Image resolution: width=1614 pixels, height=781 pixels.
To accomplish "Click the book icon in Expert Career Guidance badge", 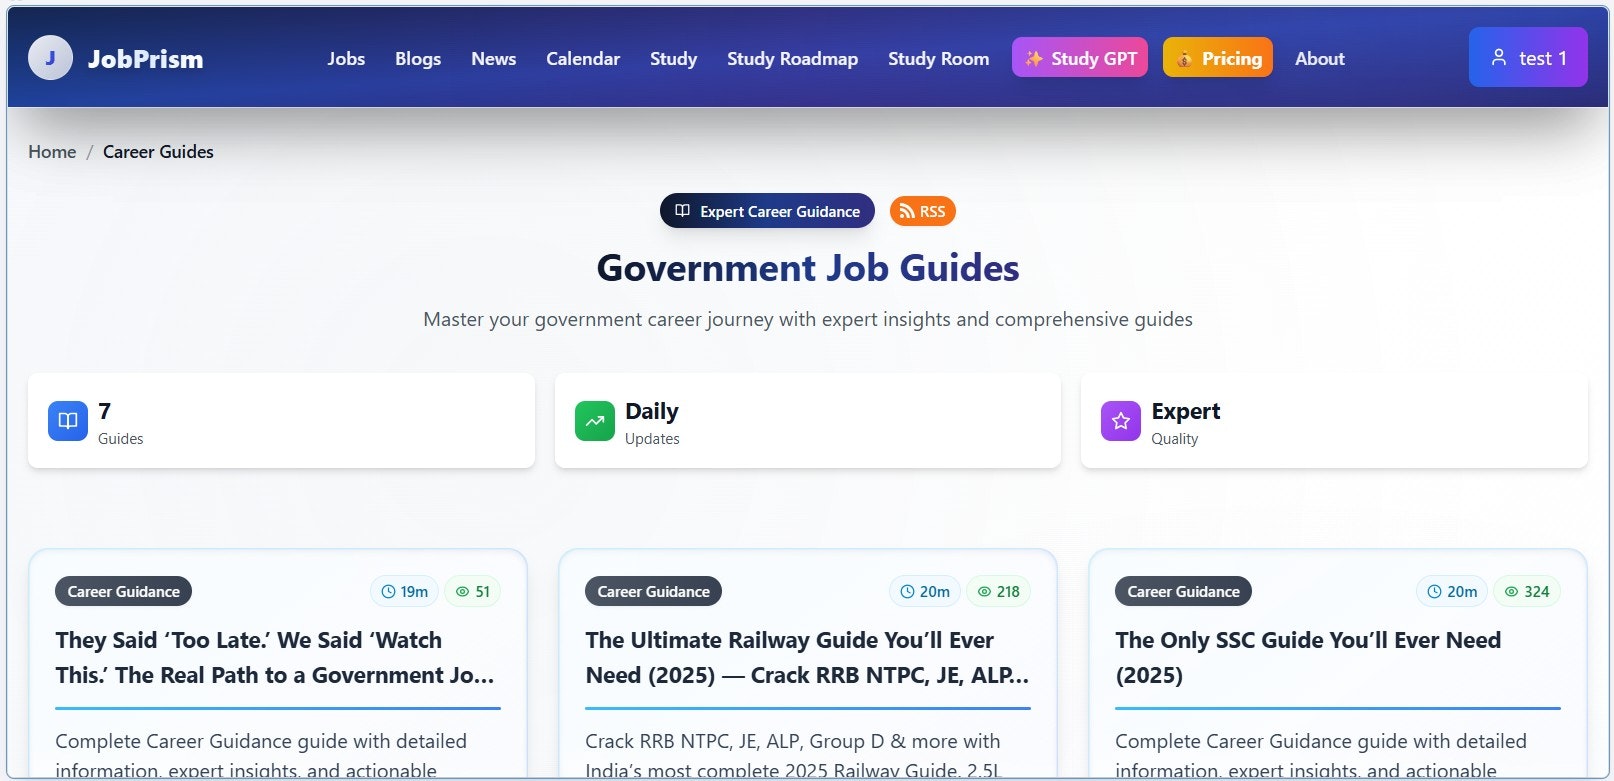I will [x=683, y=211].
